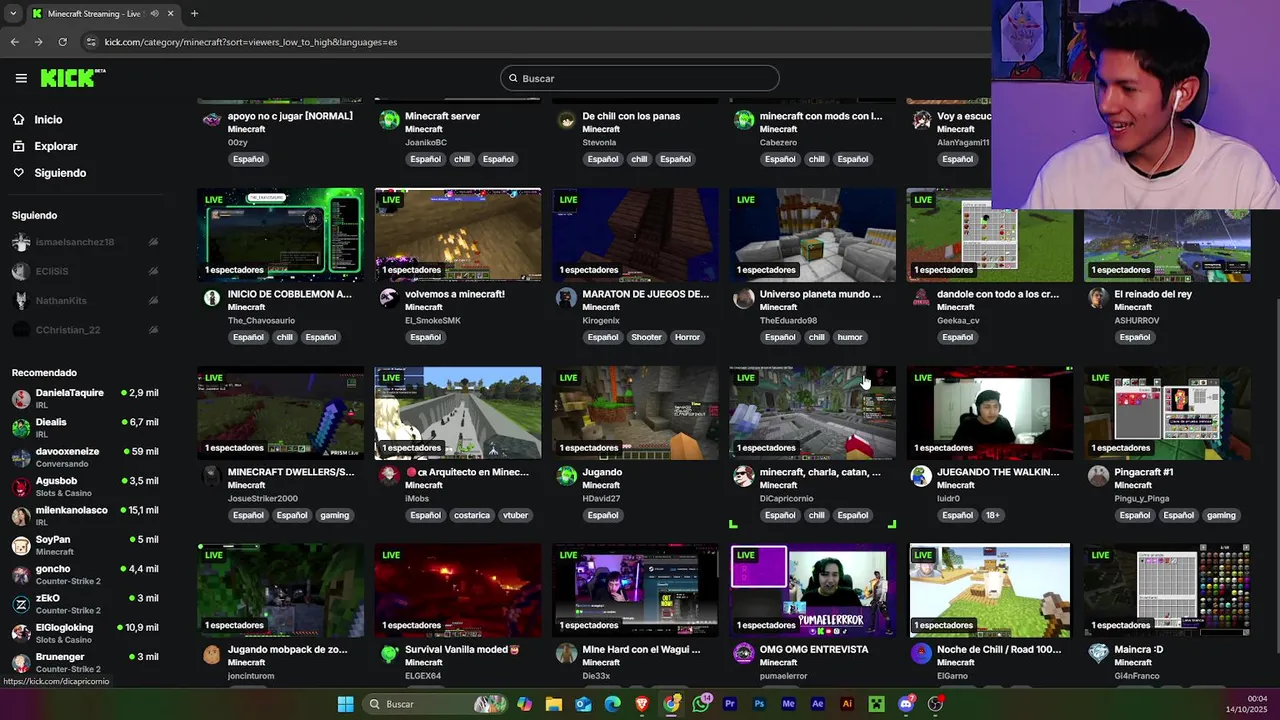The height and width of the screenshot is (720, 1280).
Task: Focus the Buscar search field on Kick
Action: tap(640, 78)
